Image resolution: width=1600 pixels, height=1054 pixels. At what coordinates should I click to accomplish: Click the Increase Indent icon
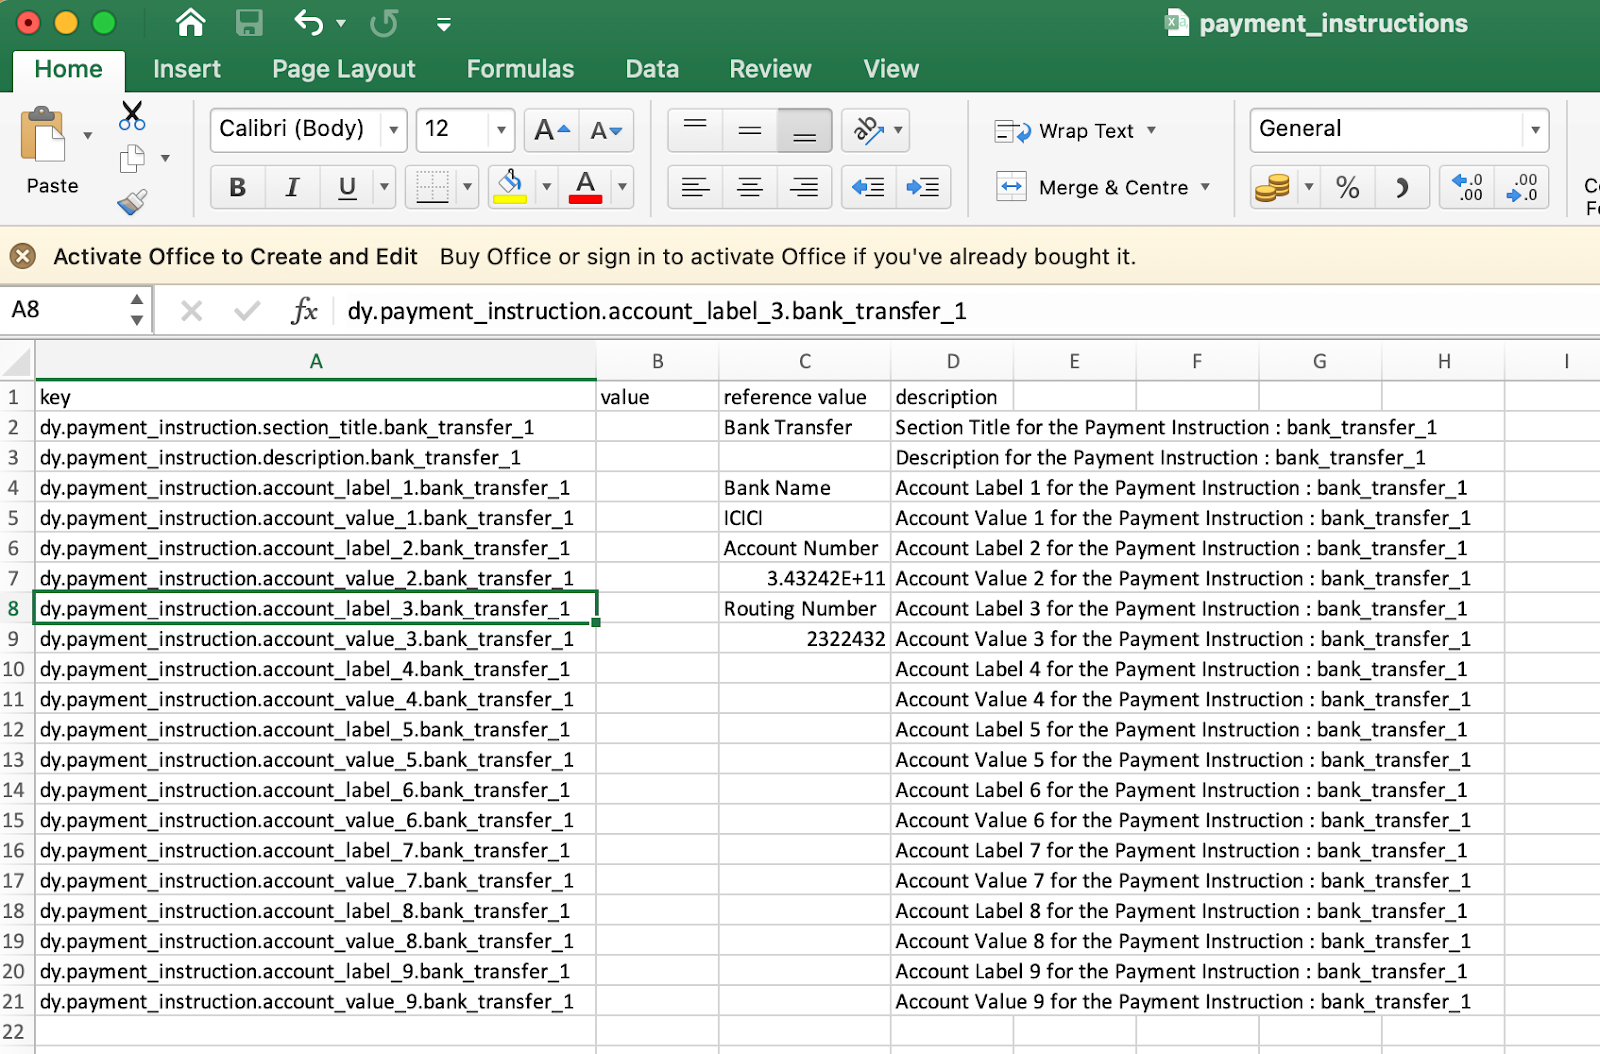(922, 187)
